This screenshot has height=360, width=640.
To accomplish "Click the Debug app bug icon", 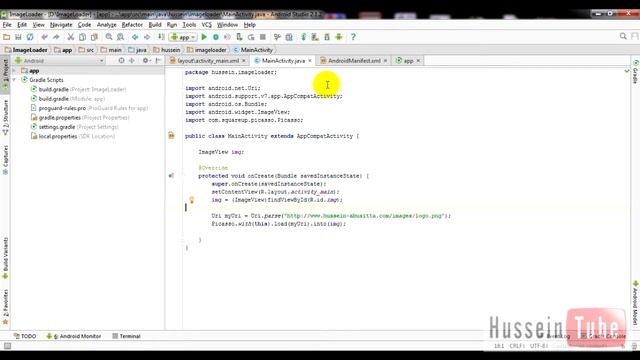I will click(216, 37).
